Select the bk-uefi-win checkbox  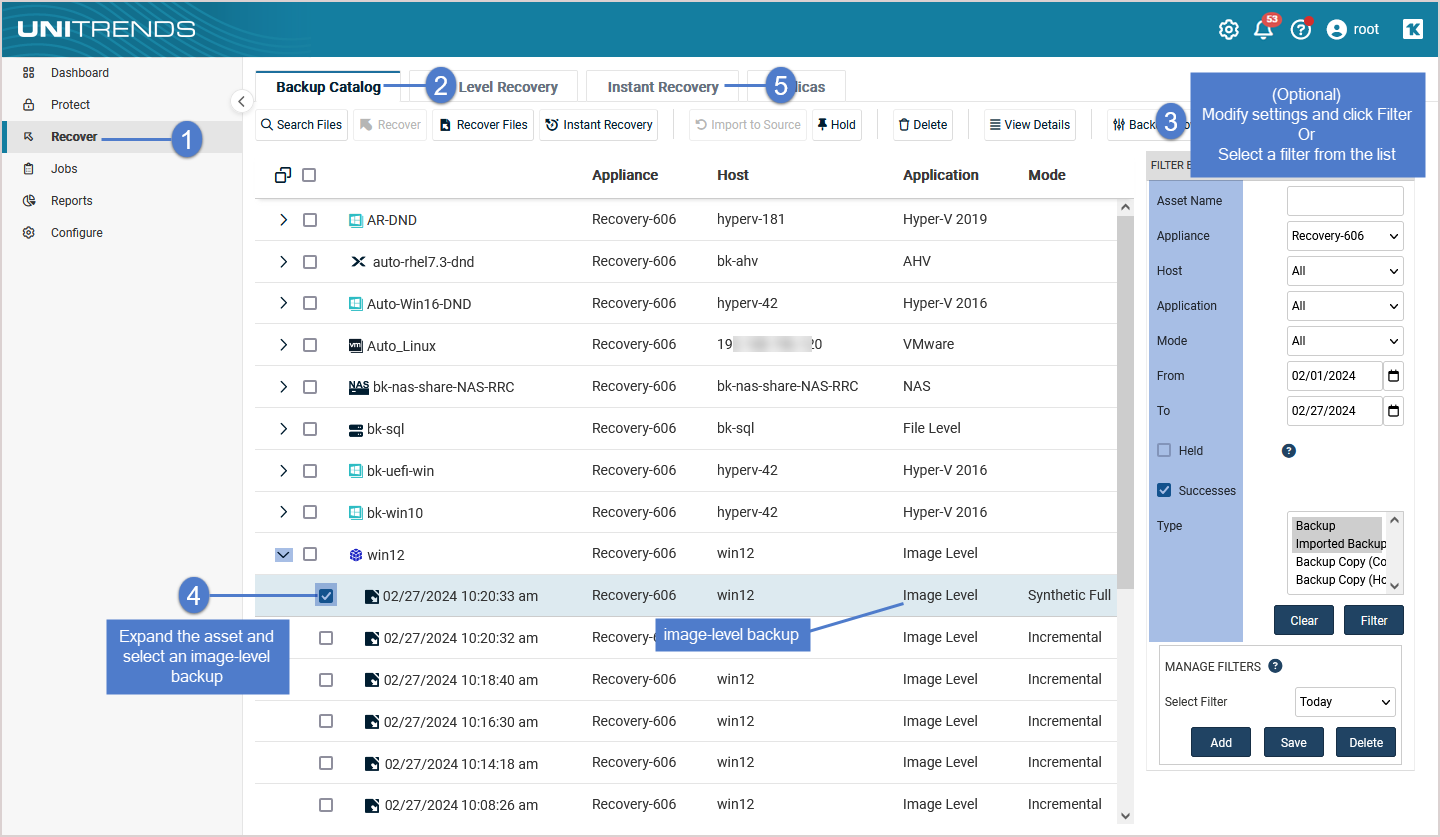pyautogui.click(x=310, y=471)
